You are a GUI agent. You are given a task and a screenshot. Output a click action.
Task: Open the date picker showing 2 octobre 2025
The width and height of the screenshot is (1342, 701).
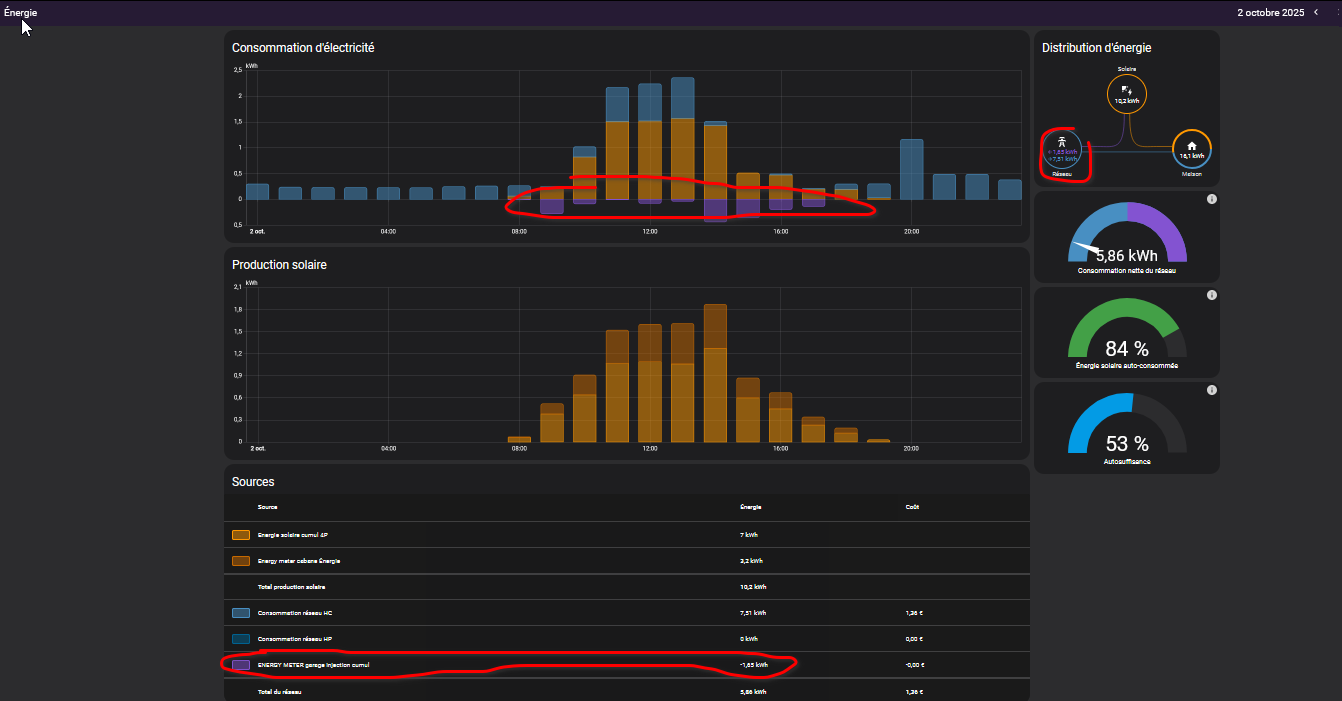point(1270,13)
